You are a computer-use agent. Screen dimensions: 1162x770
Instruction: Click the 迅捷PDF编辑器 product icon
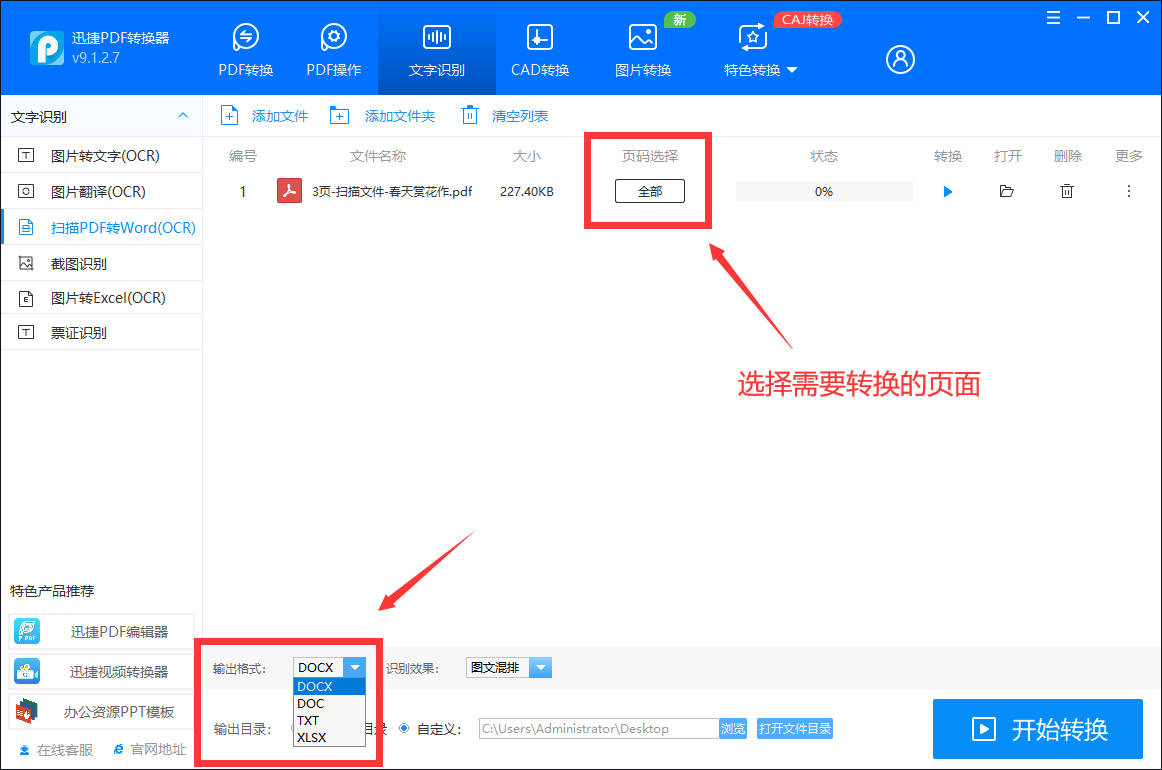click(x=27, y=631)
